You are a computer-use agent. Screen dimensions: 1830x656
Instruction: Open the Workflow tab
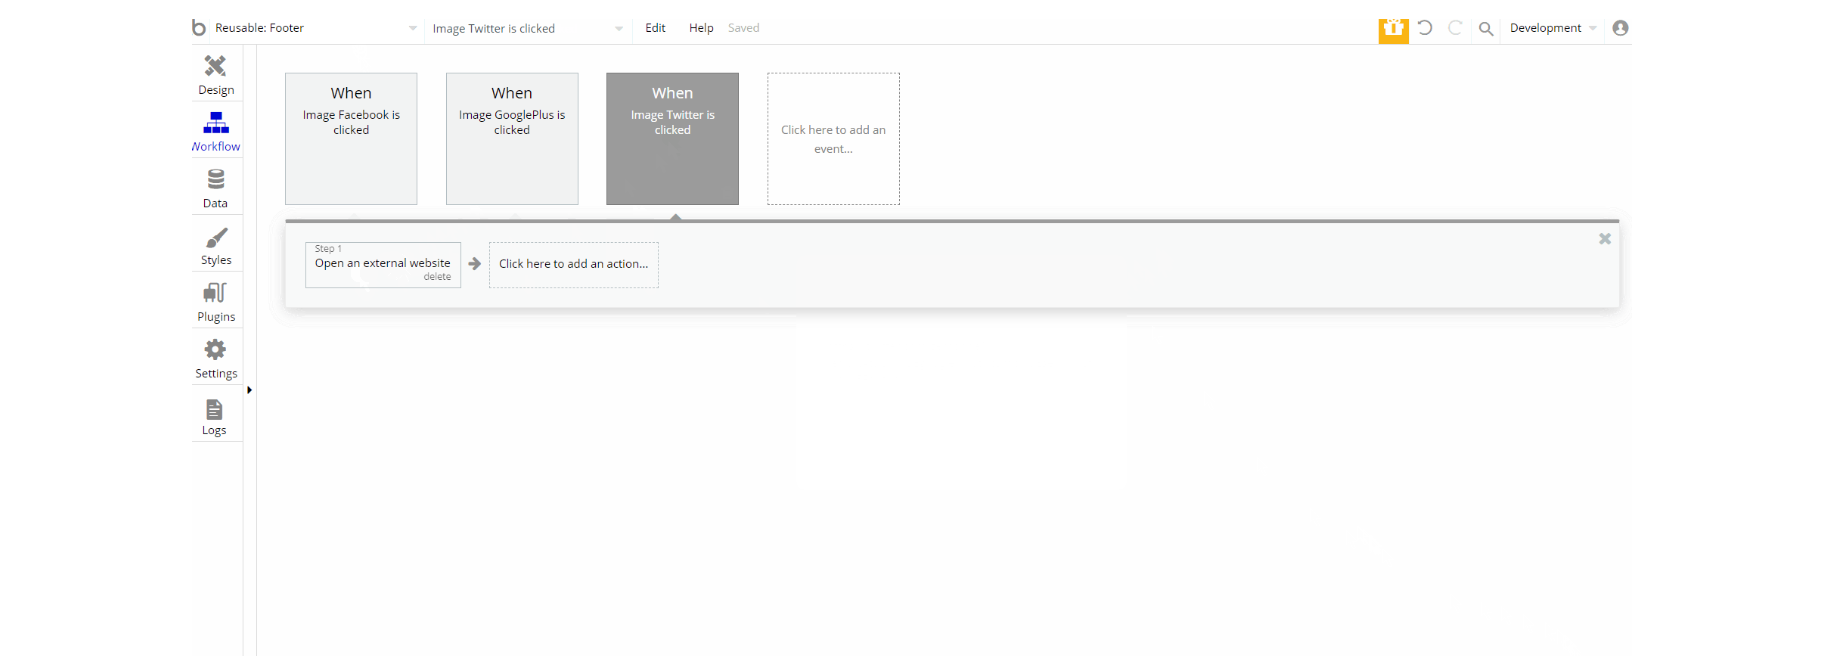click(x=216, y=132)
